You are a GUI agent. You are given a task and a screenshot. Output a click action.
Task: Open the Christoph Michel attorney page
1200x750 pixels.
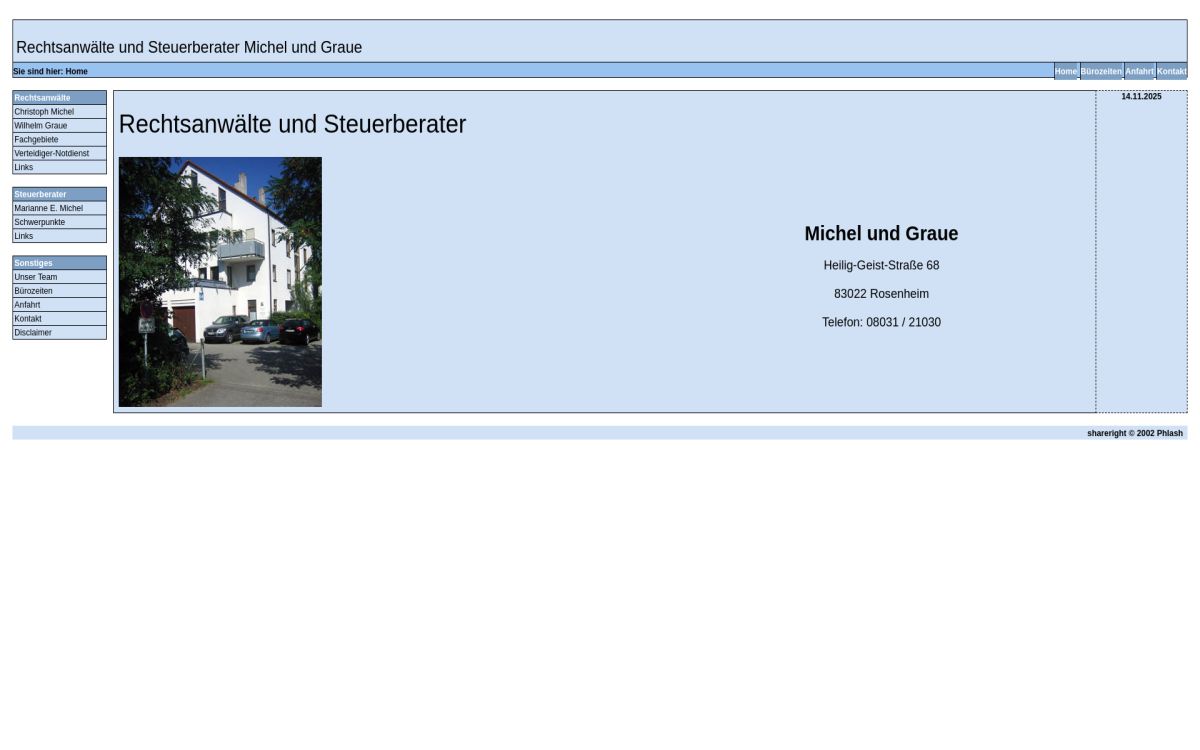point(43,111)
